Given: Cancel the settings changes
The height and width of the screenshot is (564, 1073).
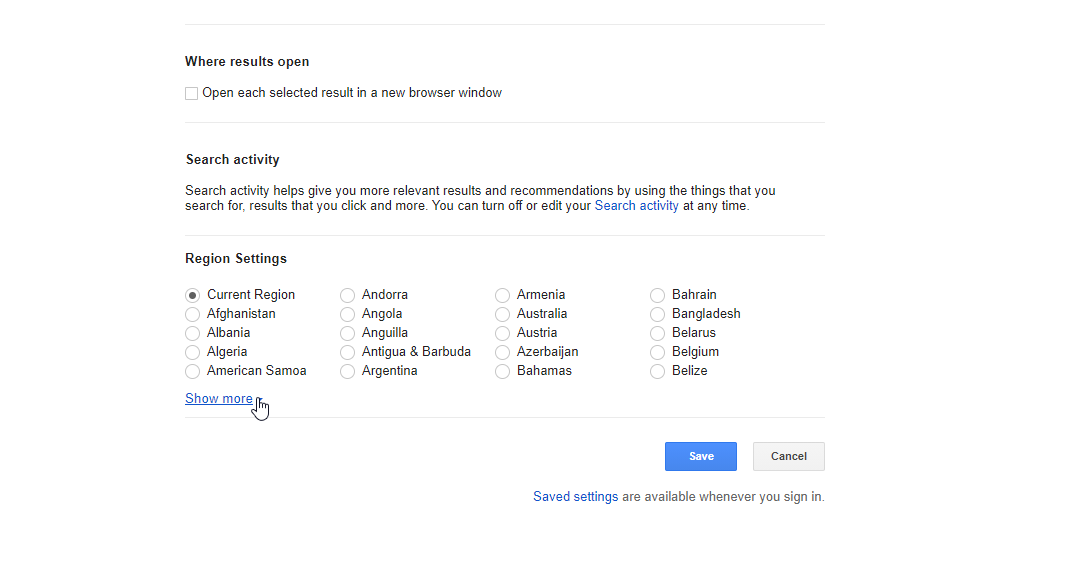Looking at the screenshot, I should (789, 457).
